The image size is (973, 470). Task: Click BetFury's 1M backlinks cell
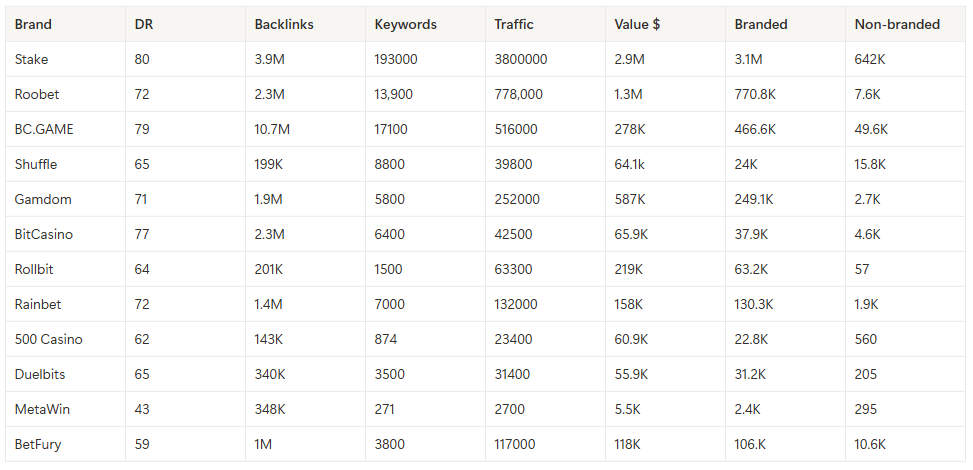coord(305,444)
